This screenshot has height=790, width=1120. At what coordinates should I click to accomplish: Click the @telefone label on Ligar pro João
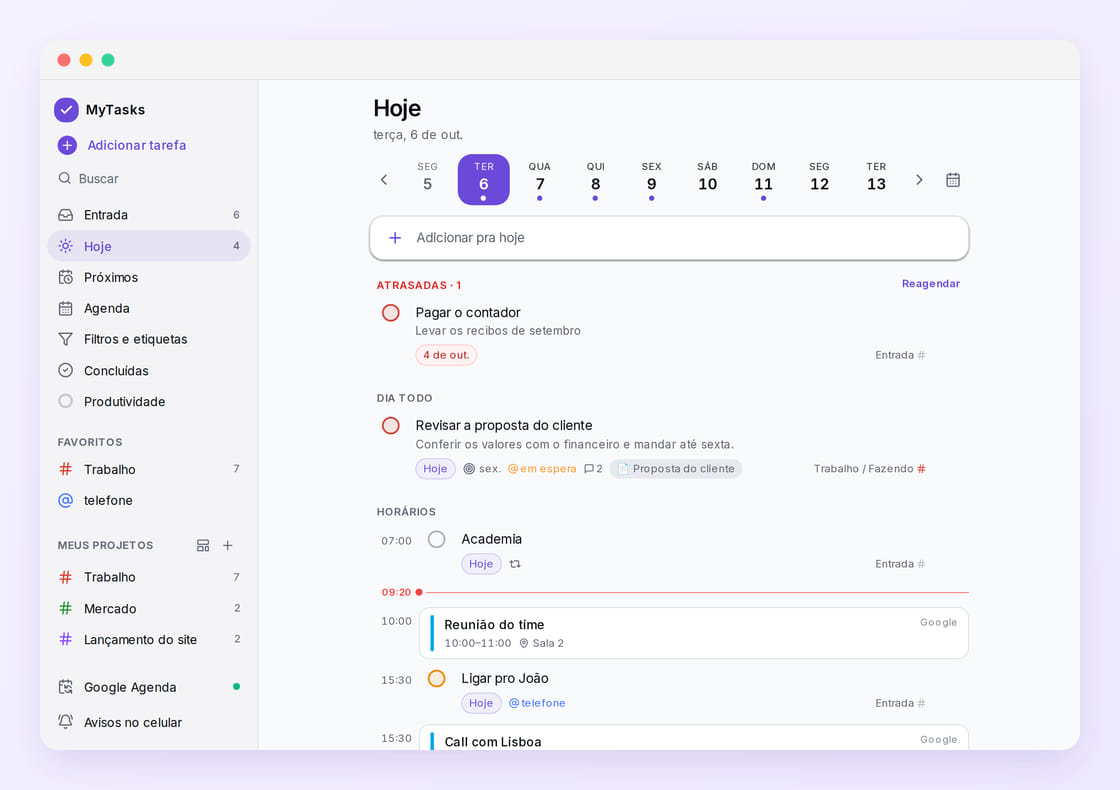pos(537,703)
